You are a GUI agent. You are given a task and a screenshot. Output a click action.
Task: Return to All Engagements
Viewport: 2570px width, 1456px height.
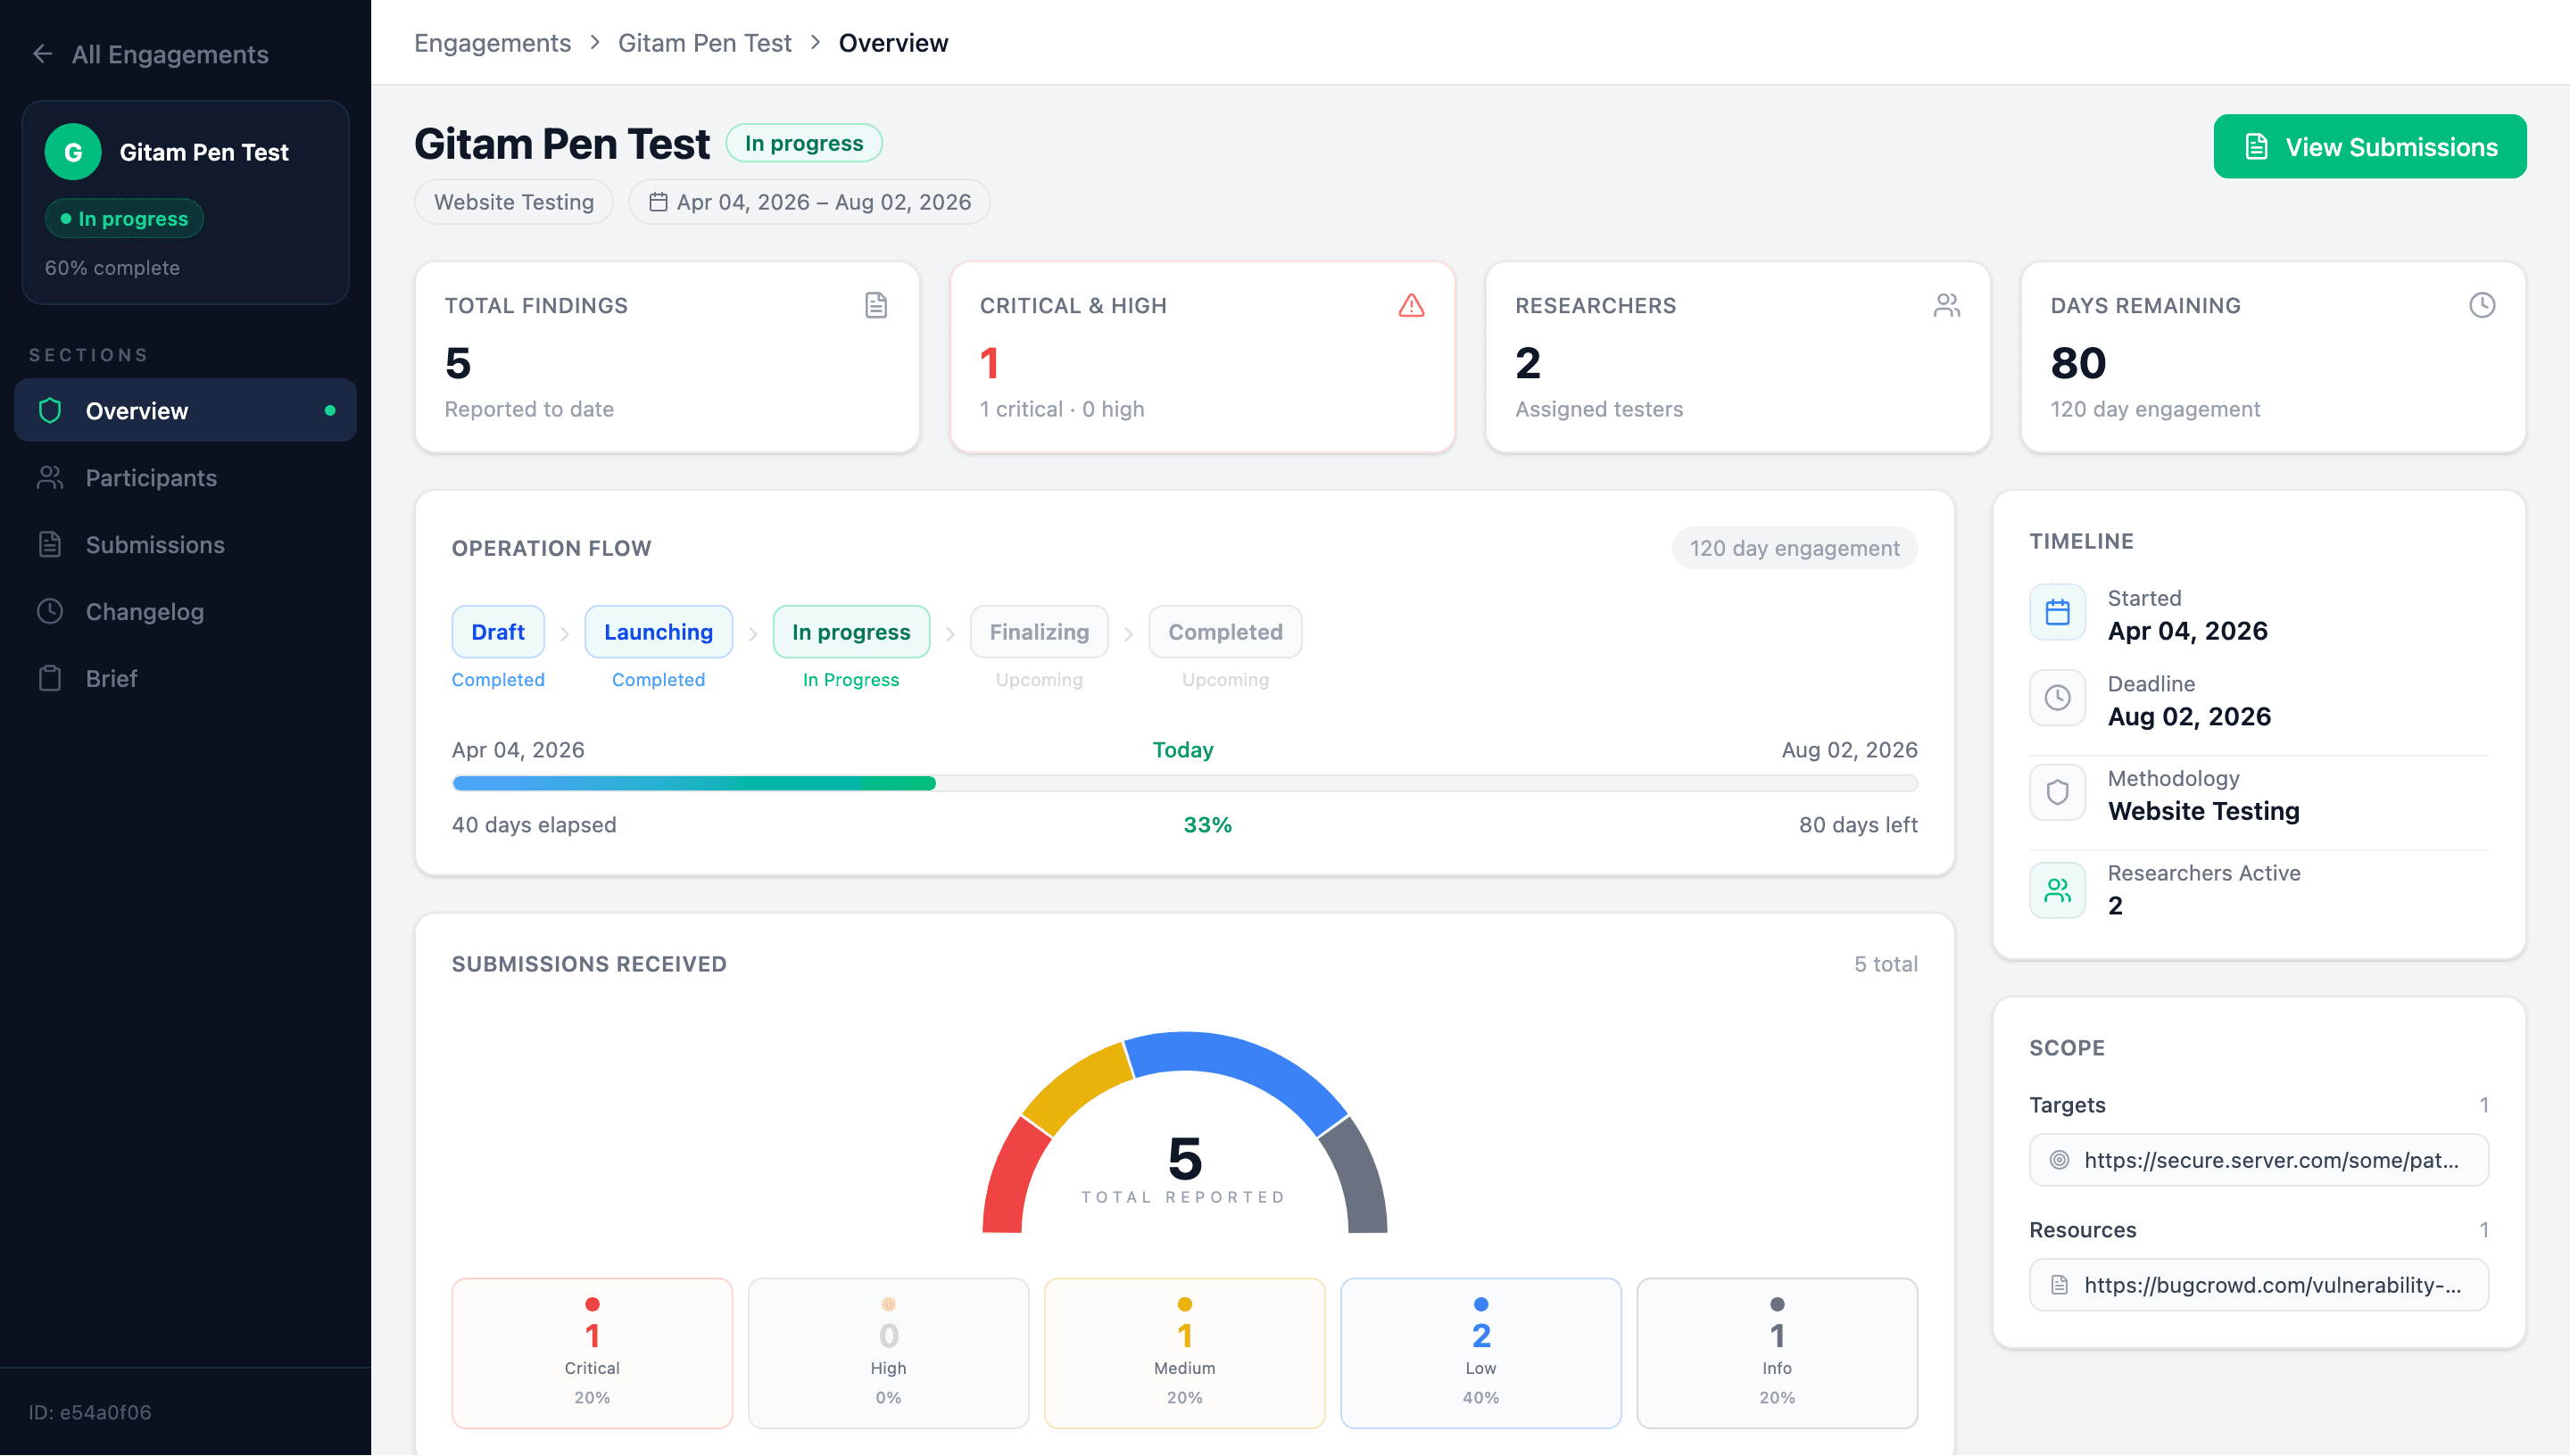pyautogui.click(x=150, y=54)
